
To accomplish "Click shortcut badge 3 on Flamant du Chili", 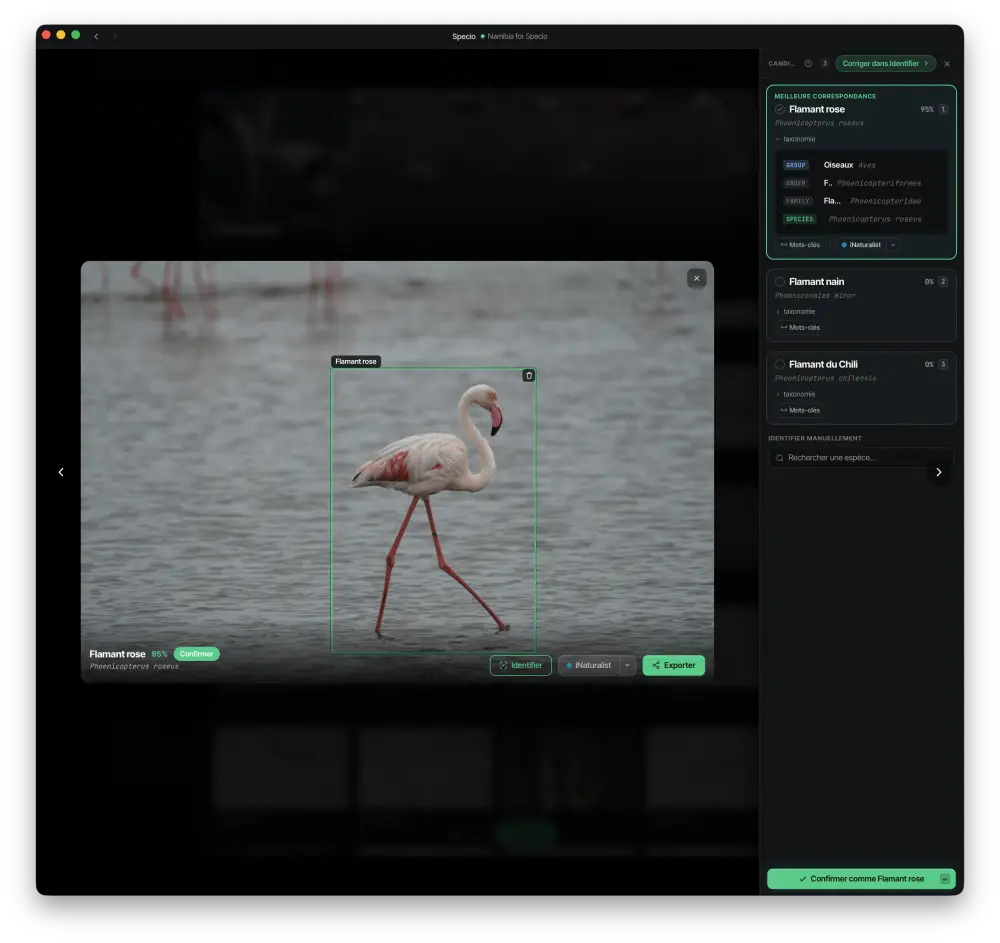I will 943,364.
